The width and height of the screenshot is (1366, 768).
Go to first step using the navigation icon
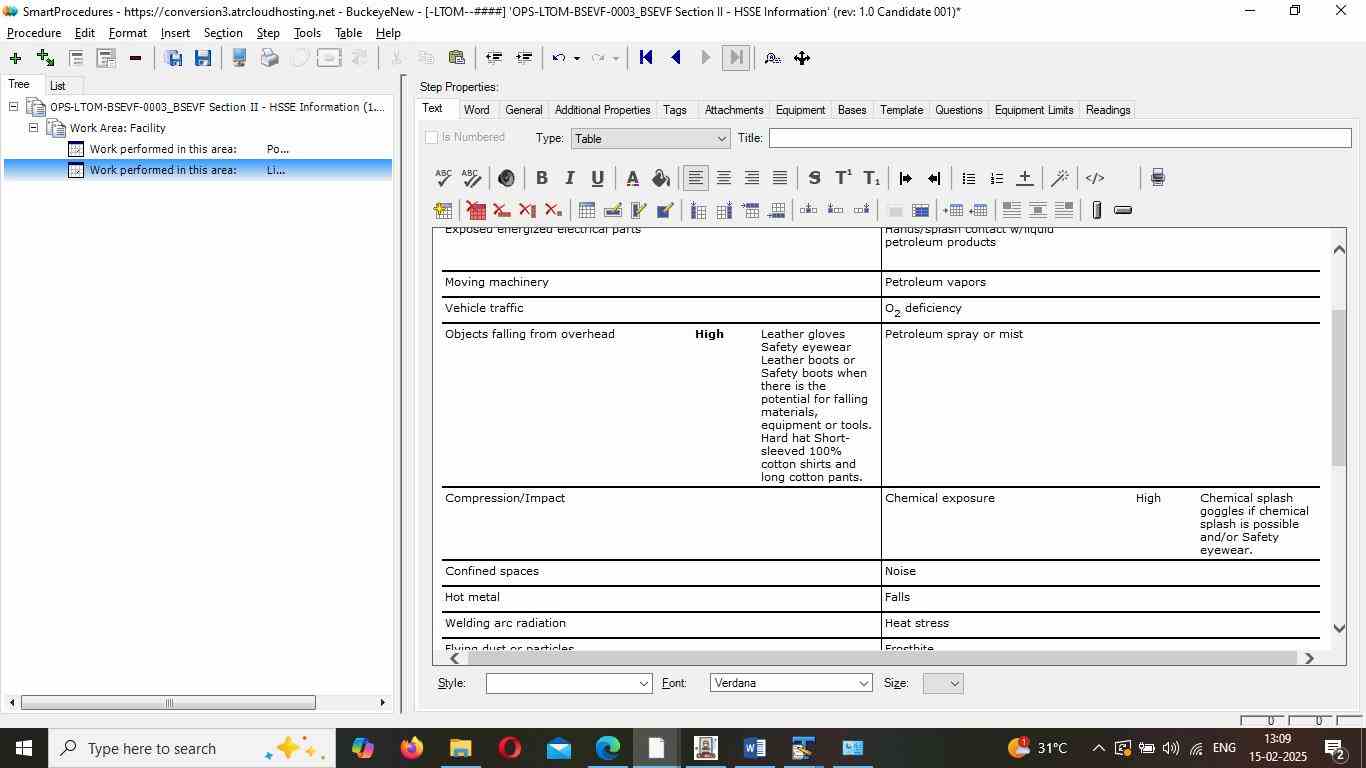click(646, 58)
